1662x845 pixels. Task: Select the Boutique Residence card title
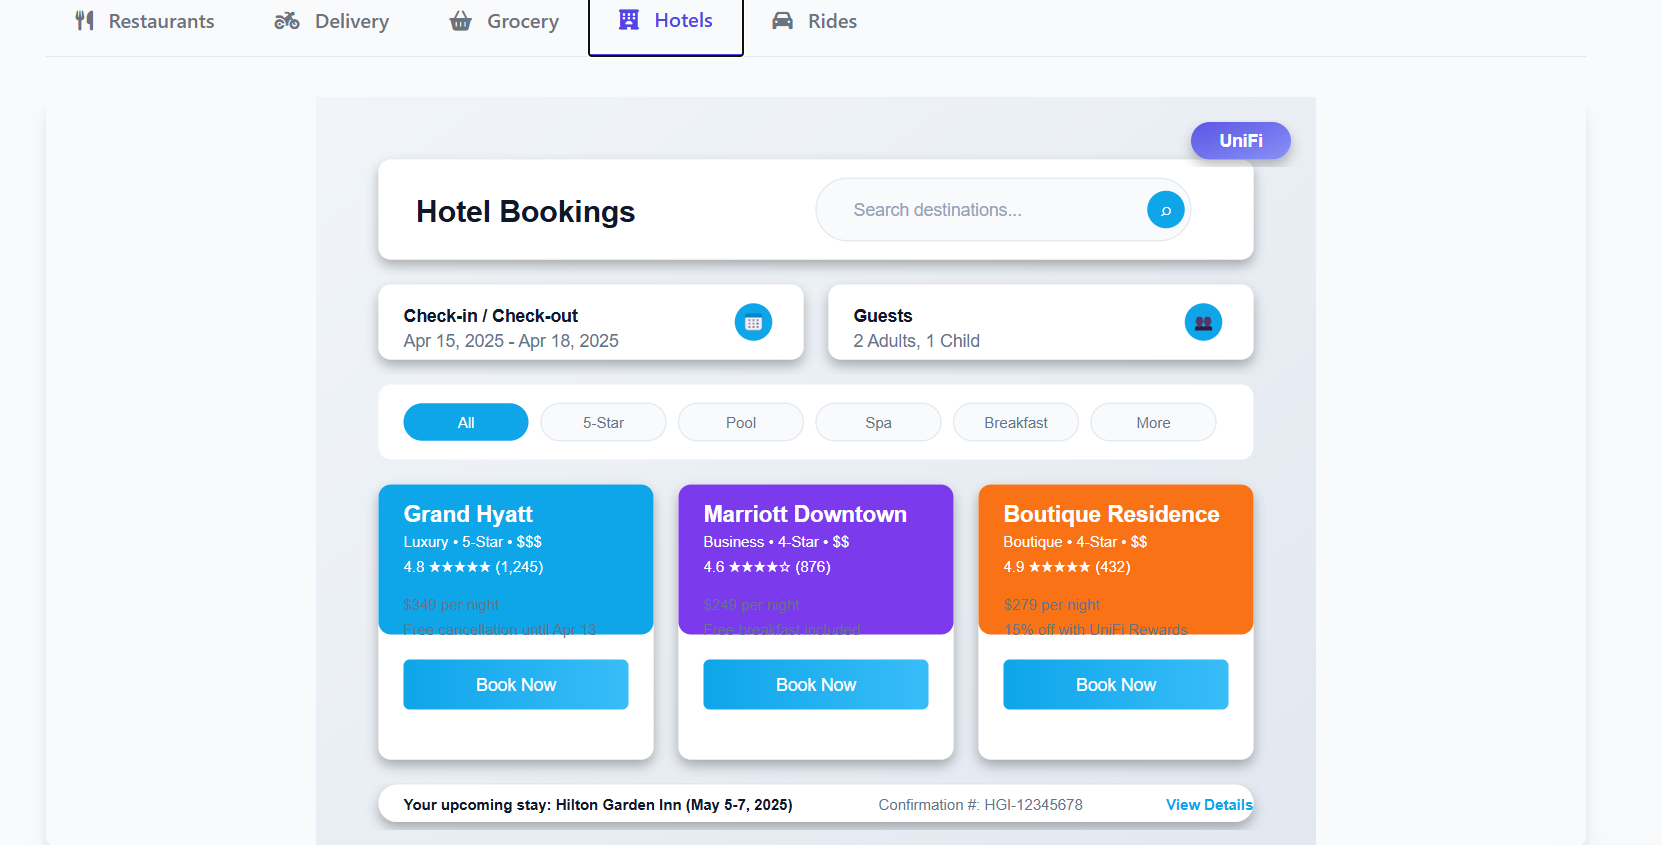pyautogui.click(x=1111, y=514)
